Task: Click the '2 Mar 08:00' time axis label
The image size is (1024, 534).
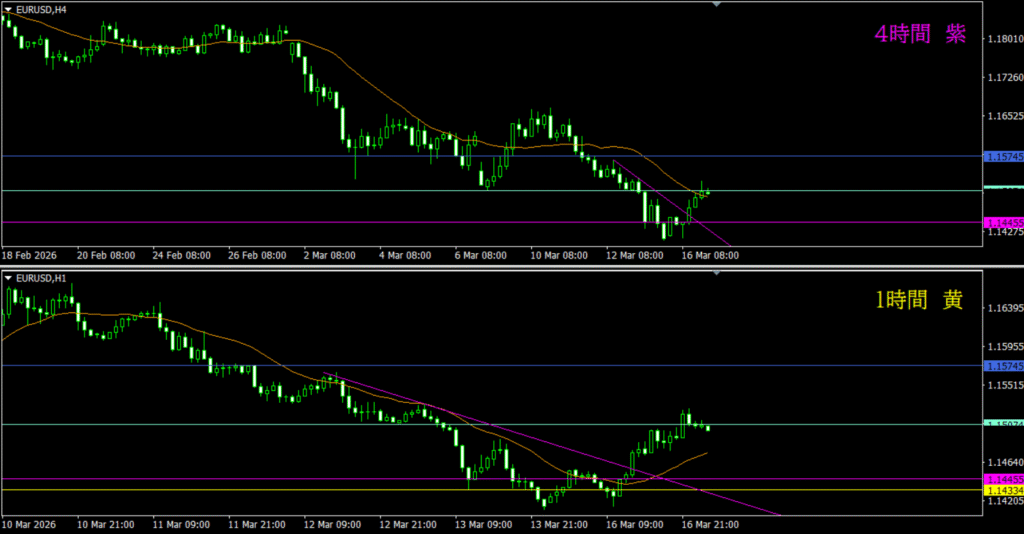Action: click(x=331, y=256)
